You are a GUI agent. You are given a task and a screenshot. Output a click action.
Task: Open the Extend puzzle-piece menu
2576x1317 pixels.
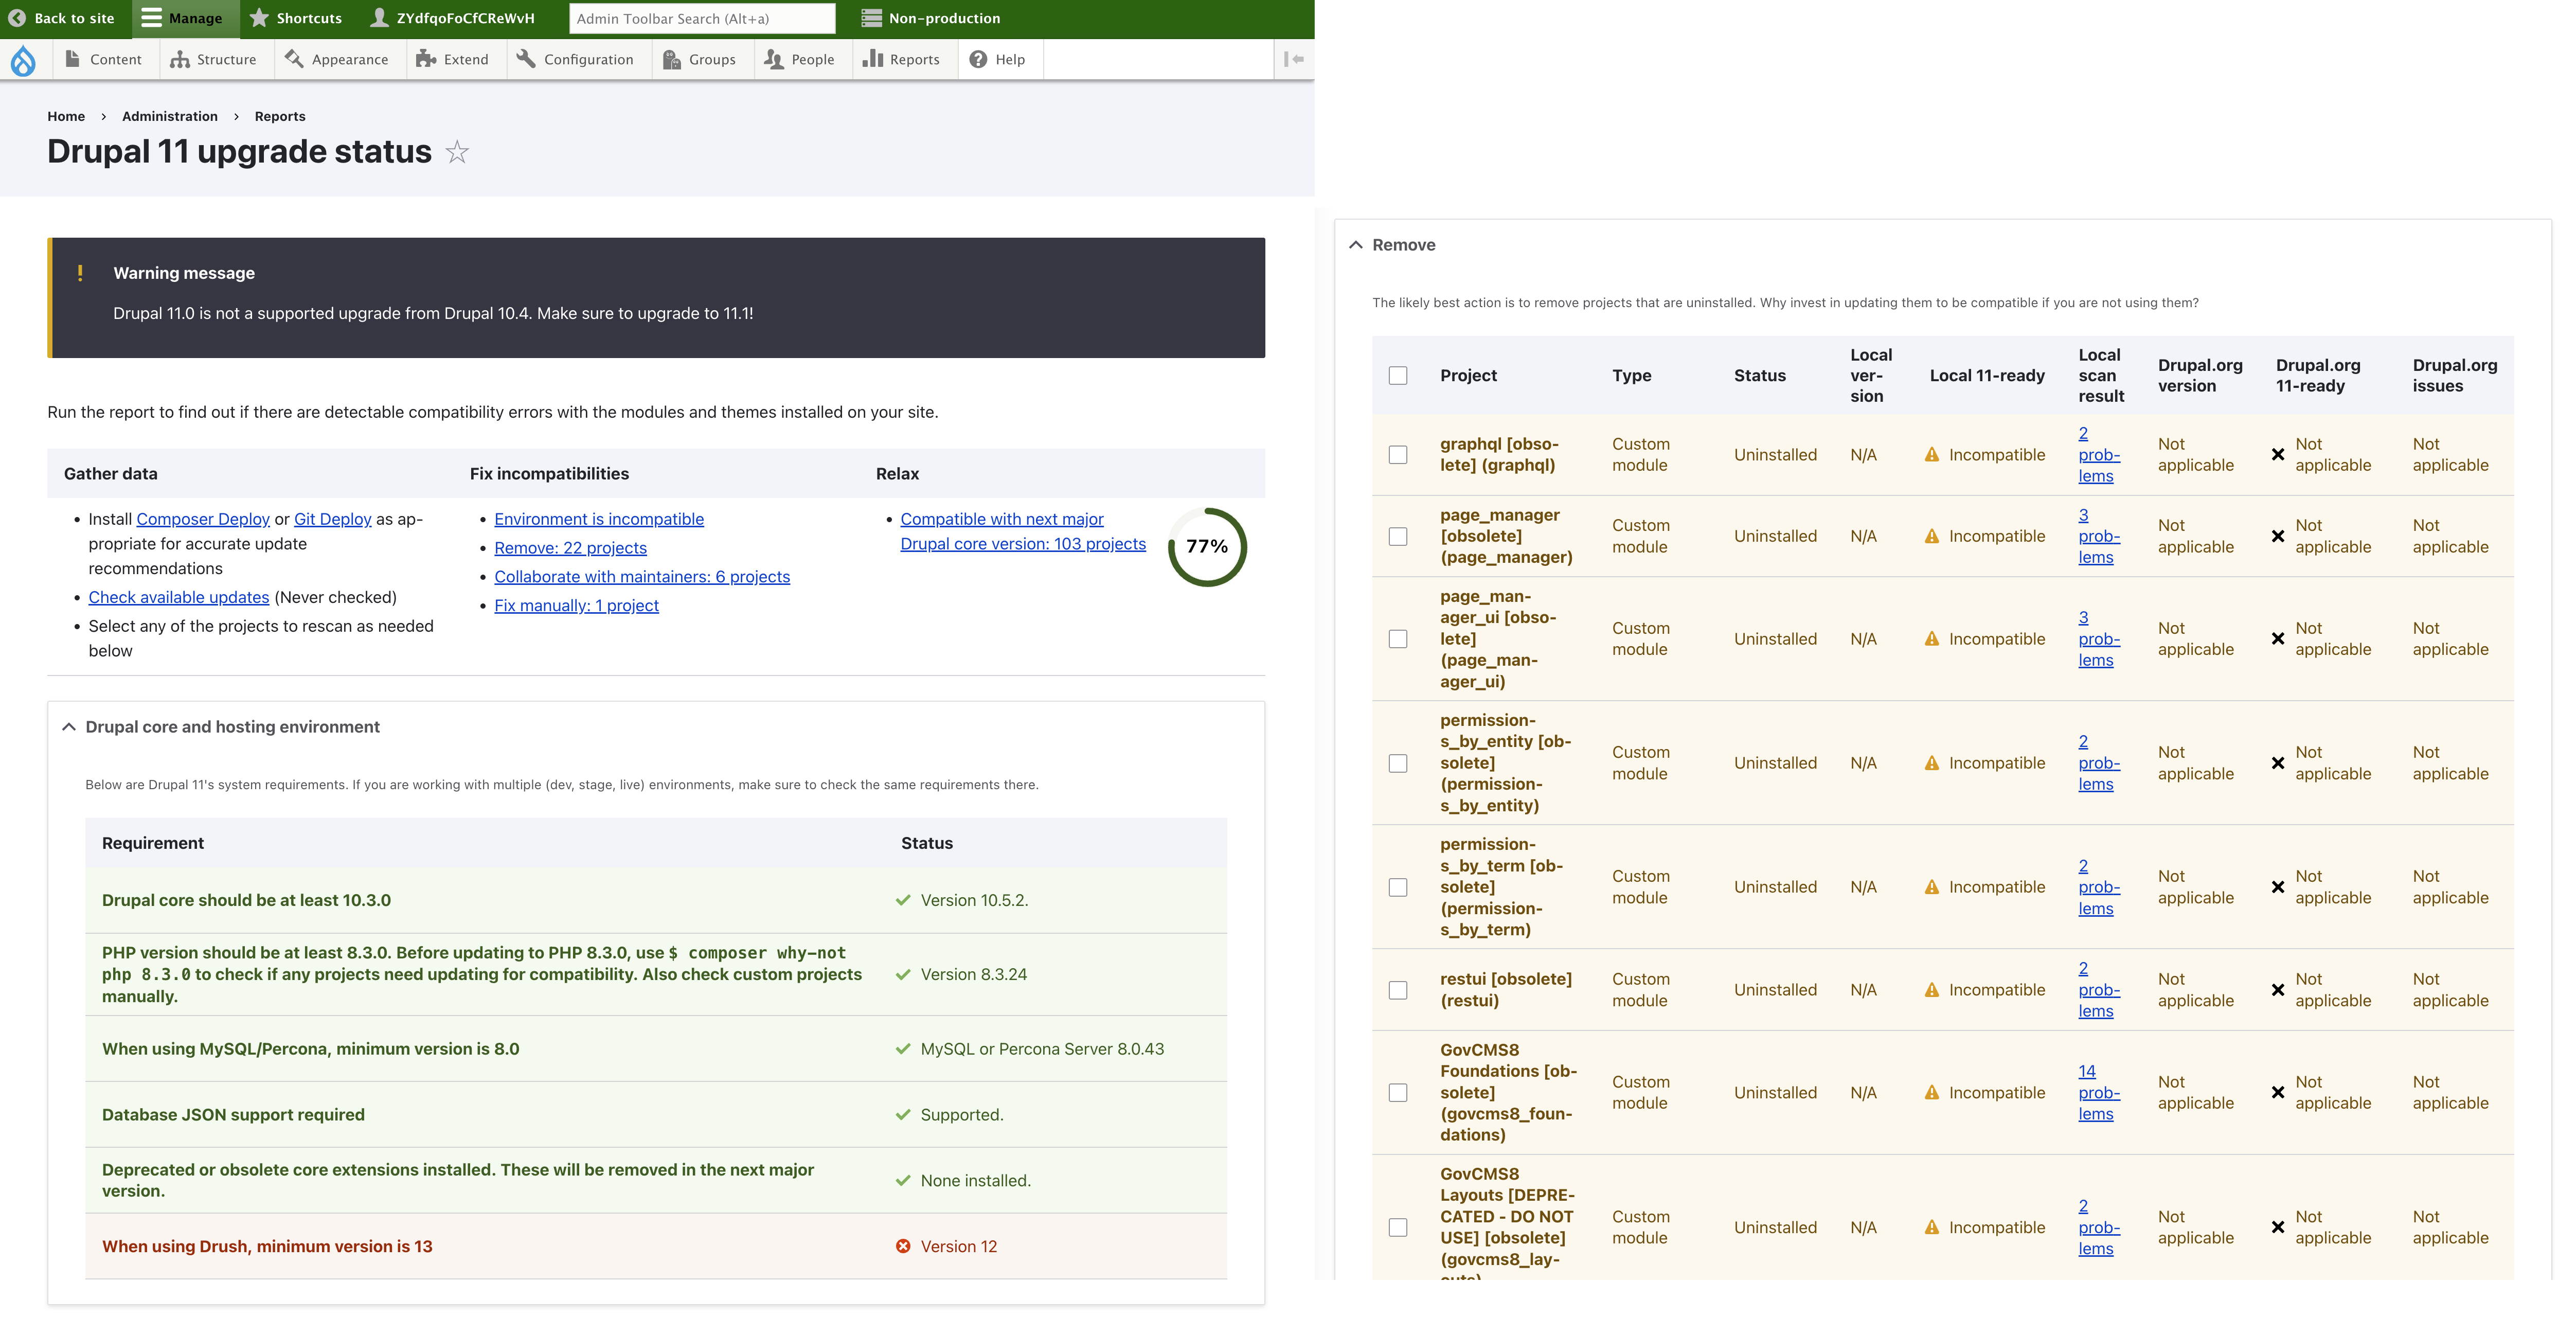pyautogui.click(x=453, y=59)
